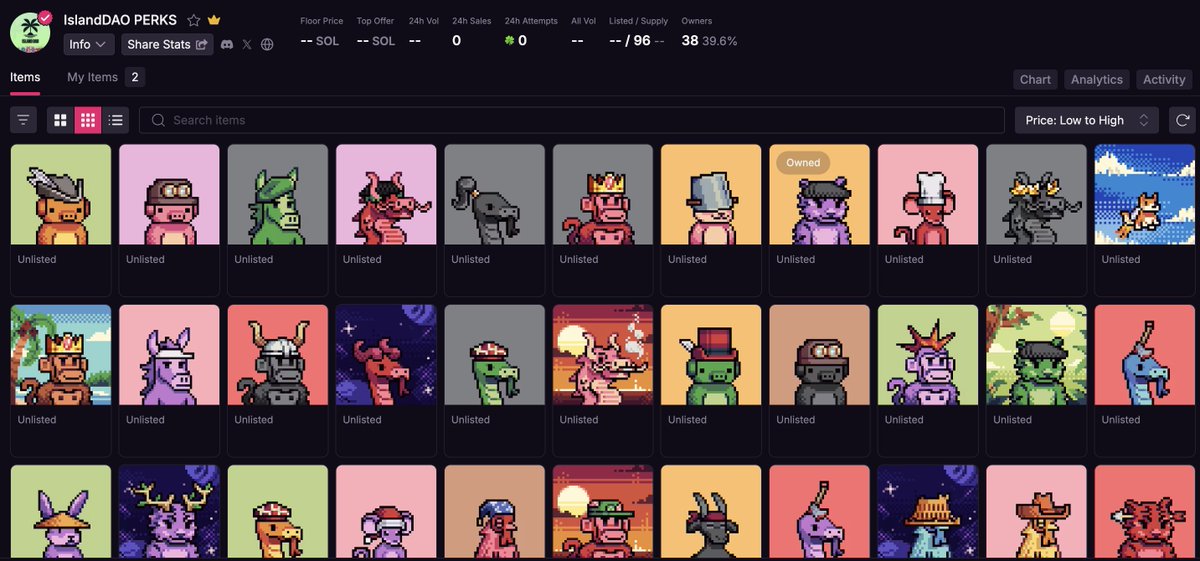1200x561 pixels.
Task: Click the Listed / Supply value
Action: point(637,41)
